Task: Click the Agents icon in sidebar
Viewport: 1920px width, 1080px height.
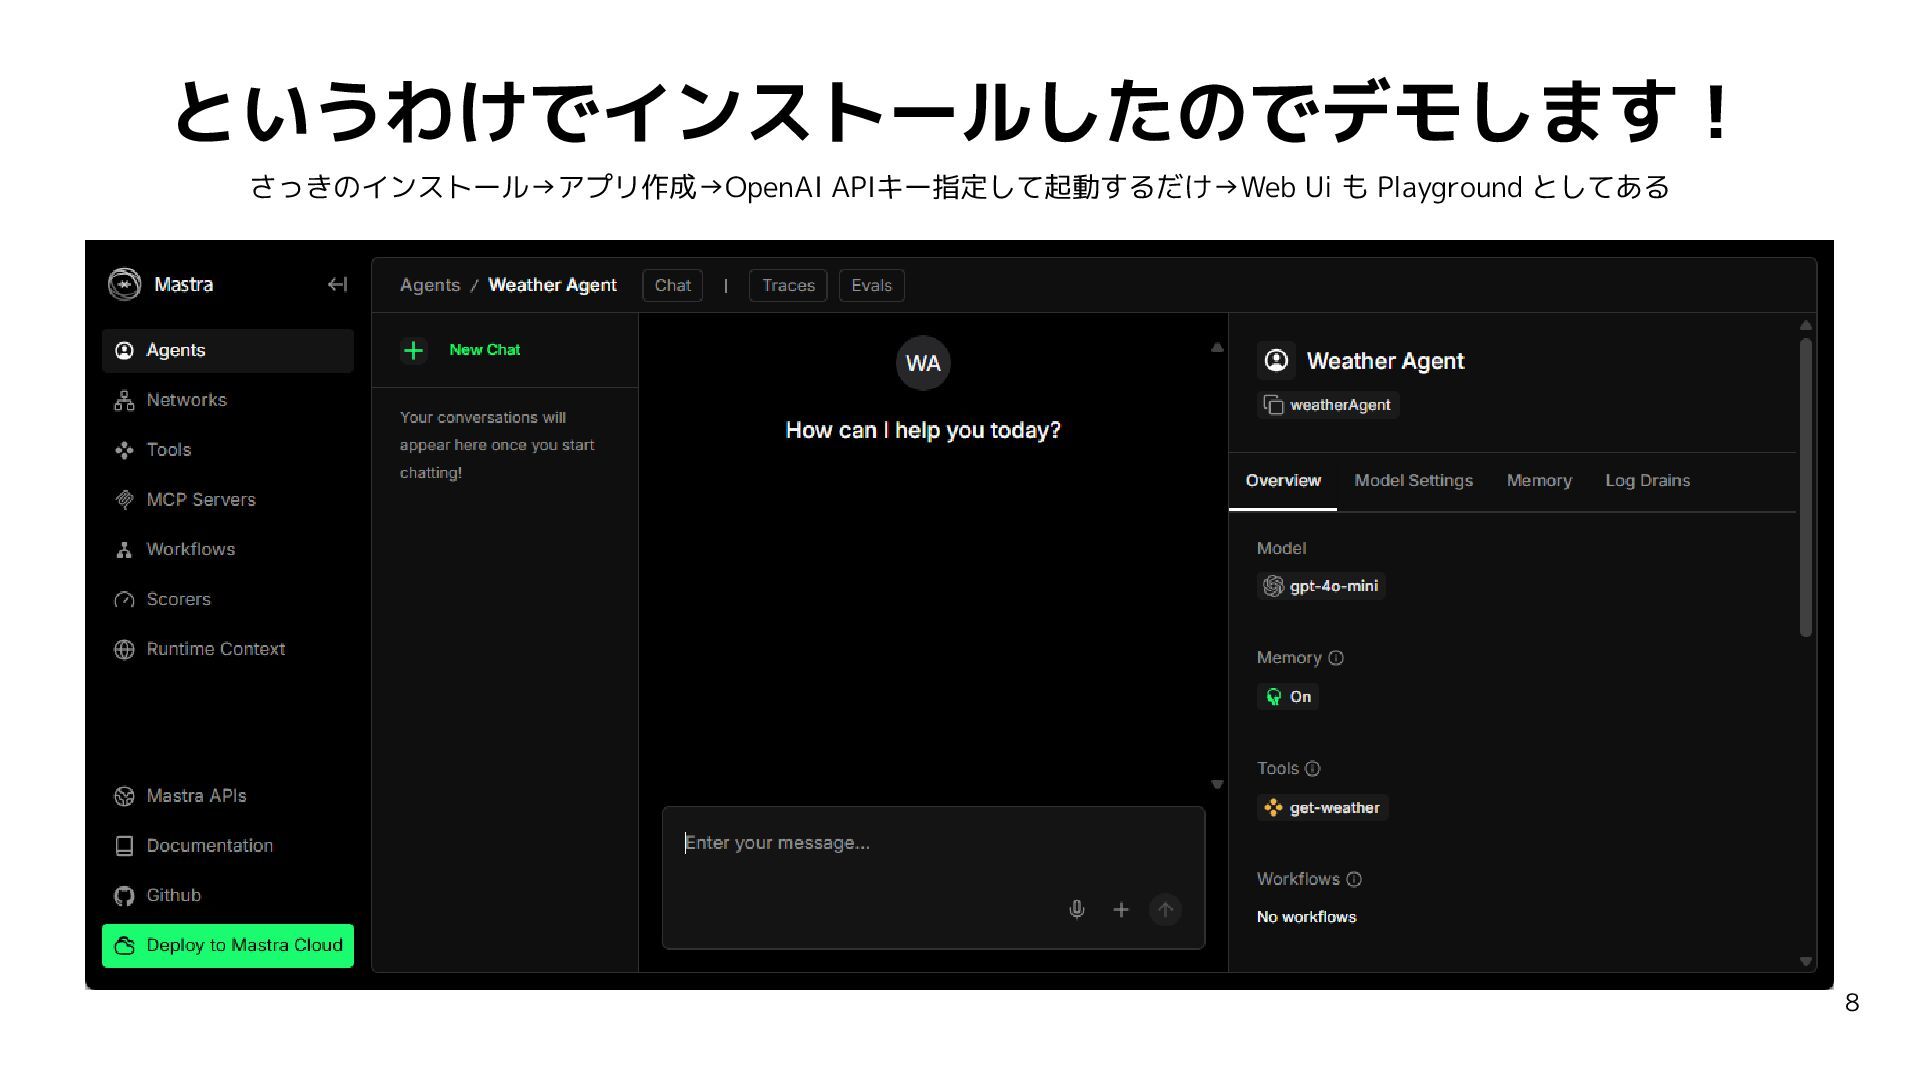Action: click(x=125, y=351)
